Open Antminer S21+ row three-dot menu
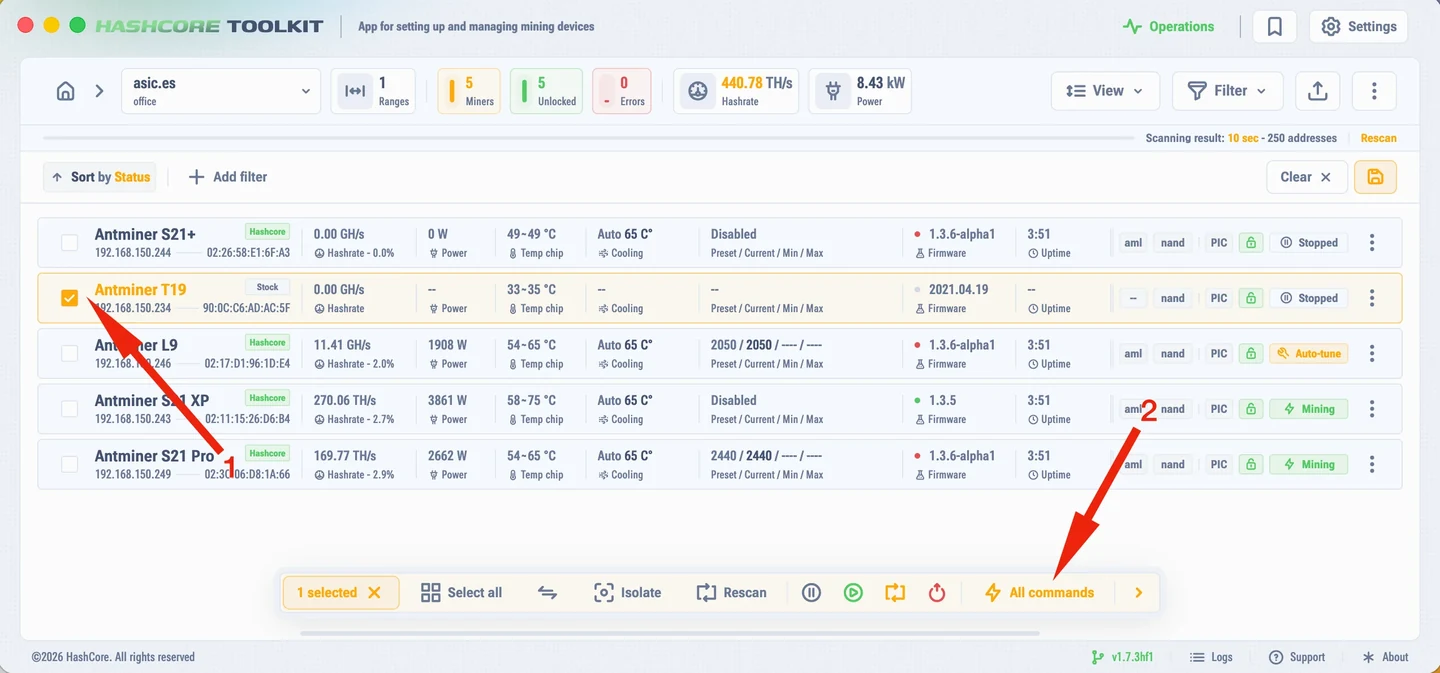This screenshot has height=673, width=1440. (x=1372, y=243)
